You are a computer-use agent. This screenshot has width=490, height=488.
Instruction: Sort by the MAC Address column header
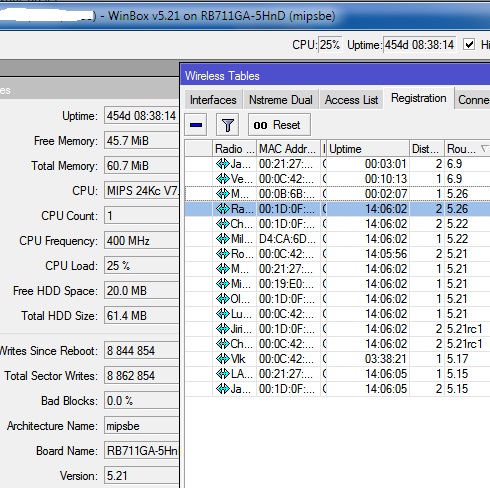click(x=288, y=149)
